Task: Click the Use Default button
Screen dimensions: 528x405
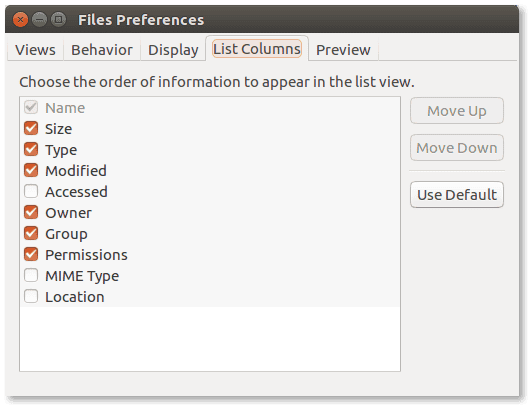Action: (x=457, y=195)
